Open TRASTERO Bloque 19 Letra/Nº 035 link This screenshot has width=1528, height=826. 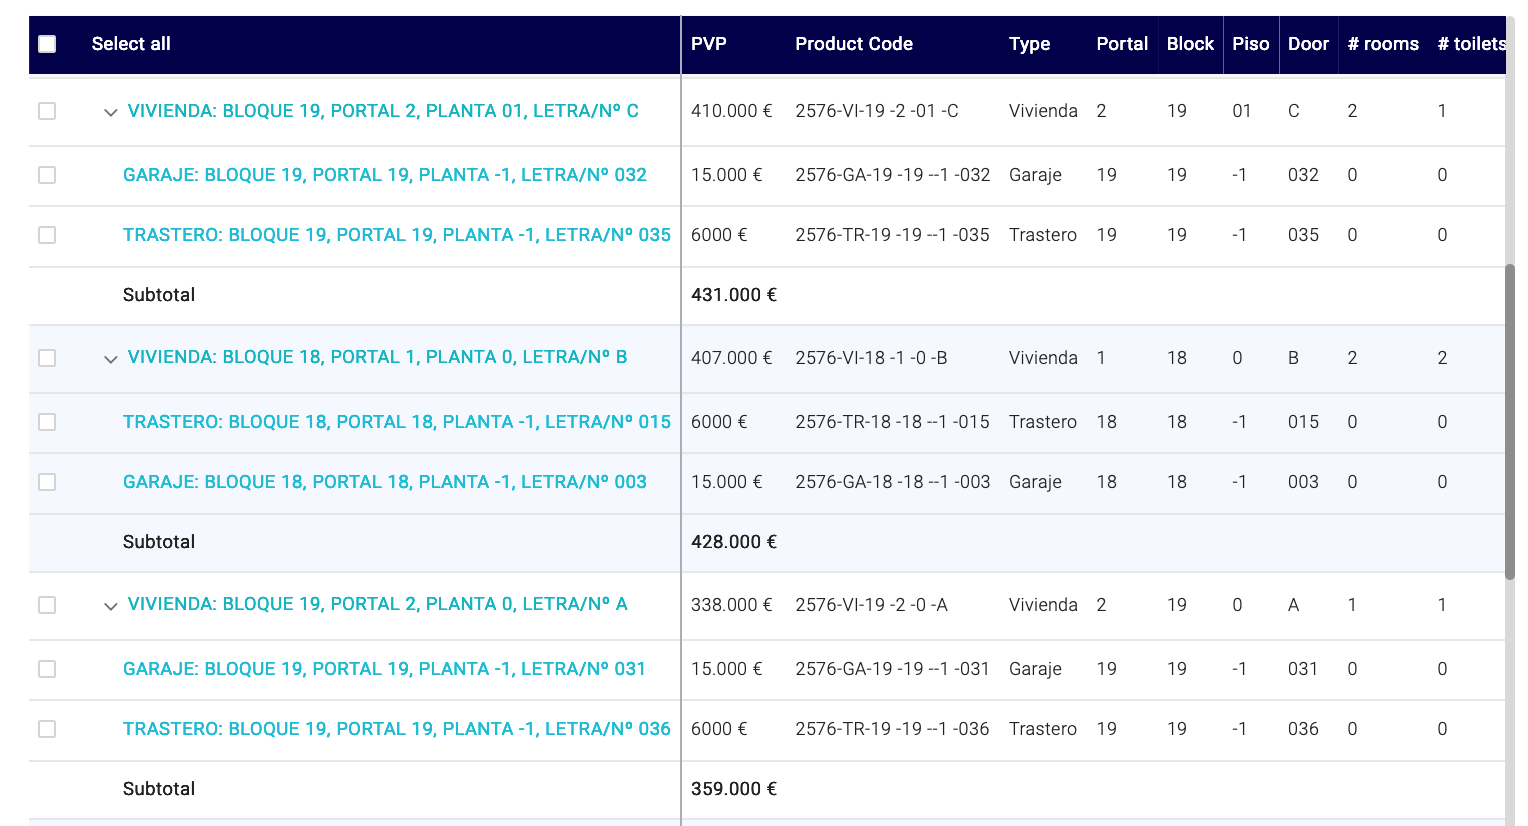tap(397, 235)
